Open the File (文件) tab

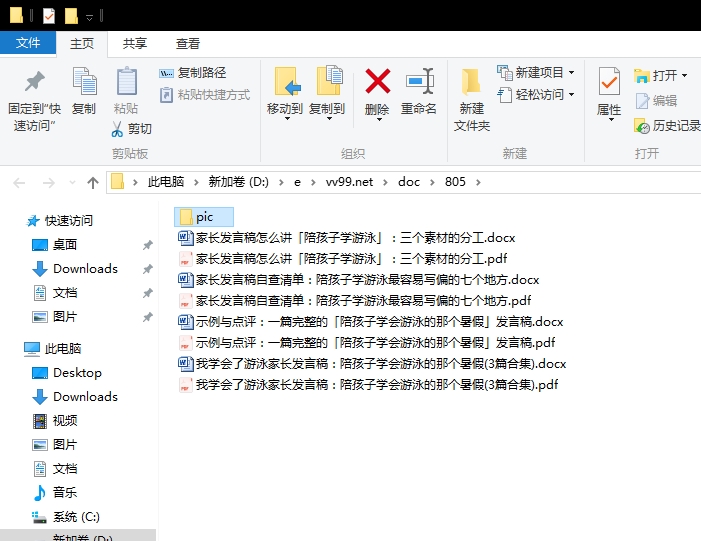click(x=28, y=43)
